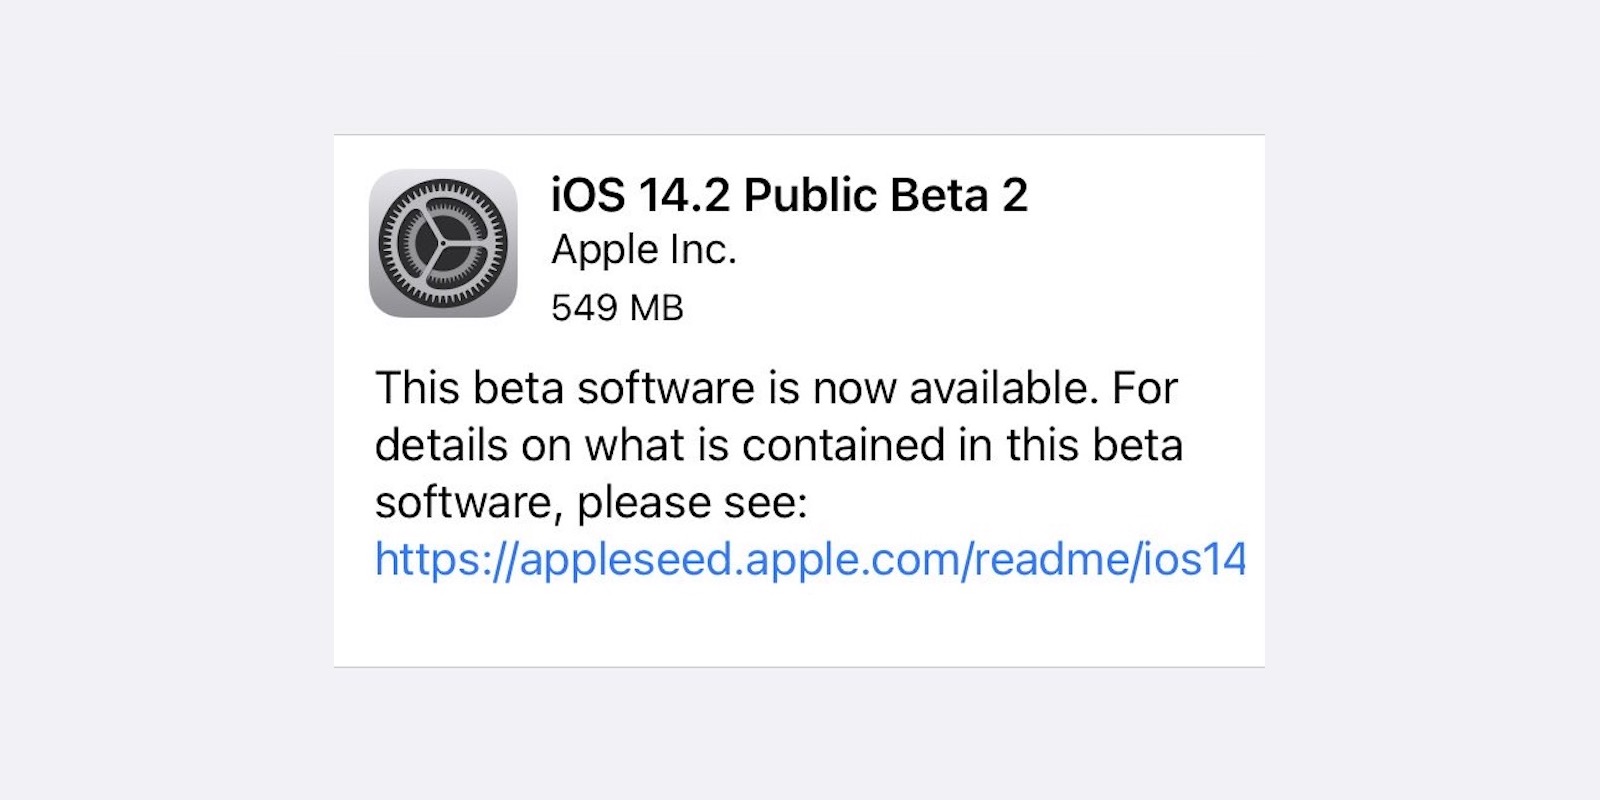Image resolution: width=1600 pixels, height=800 pixels.
Task: Open the appleseed.apple.com readme link
Action: click(810, 559)
